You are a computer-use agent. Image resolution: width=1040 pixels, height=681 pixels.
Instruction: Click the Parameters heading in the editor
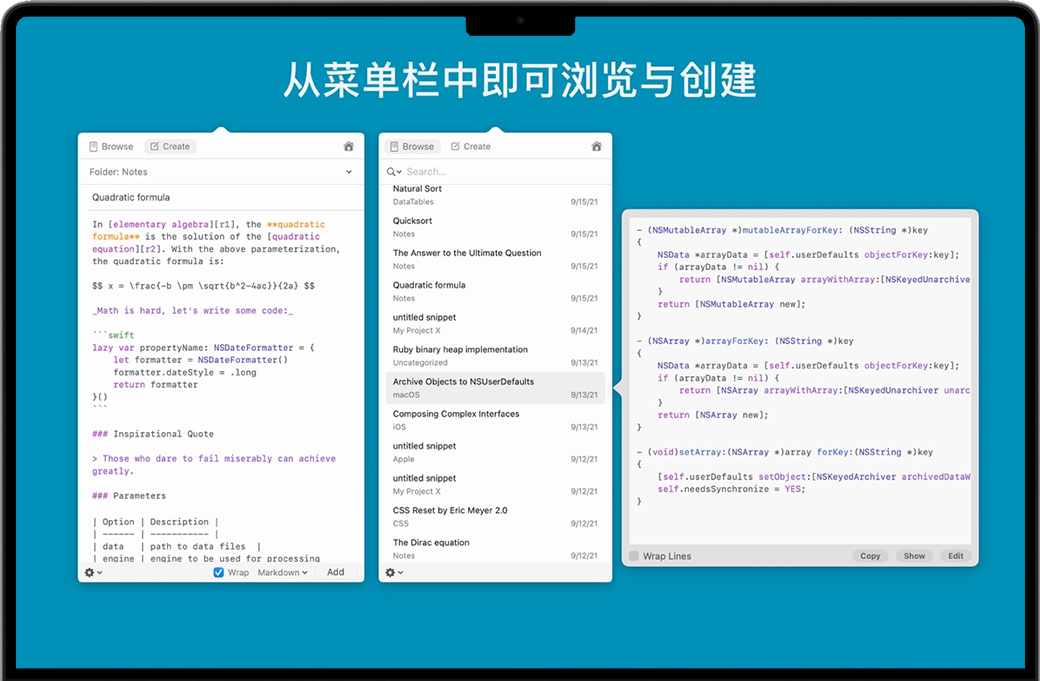pos(129,496)
